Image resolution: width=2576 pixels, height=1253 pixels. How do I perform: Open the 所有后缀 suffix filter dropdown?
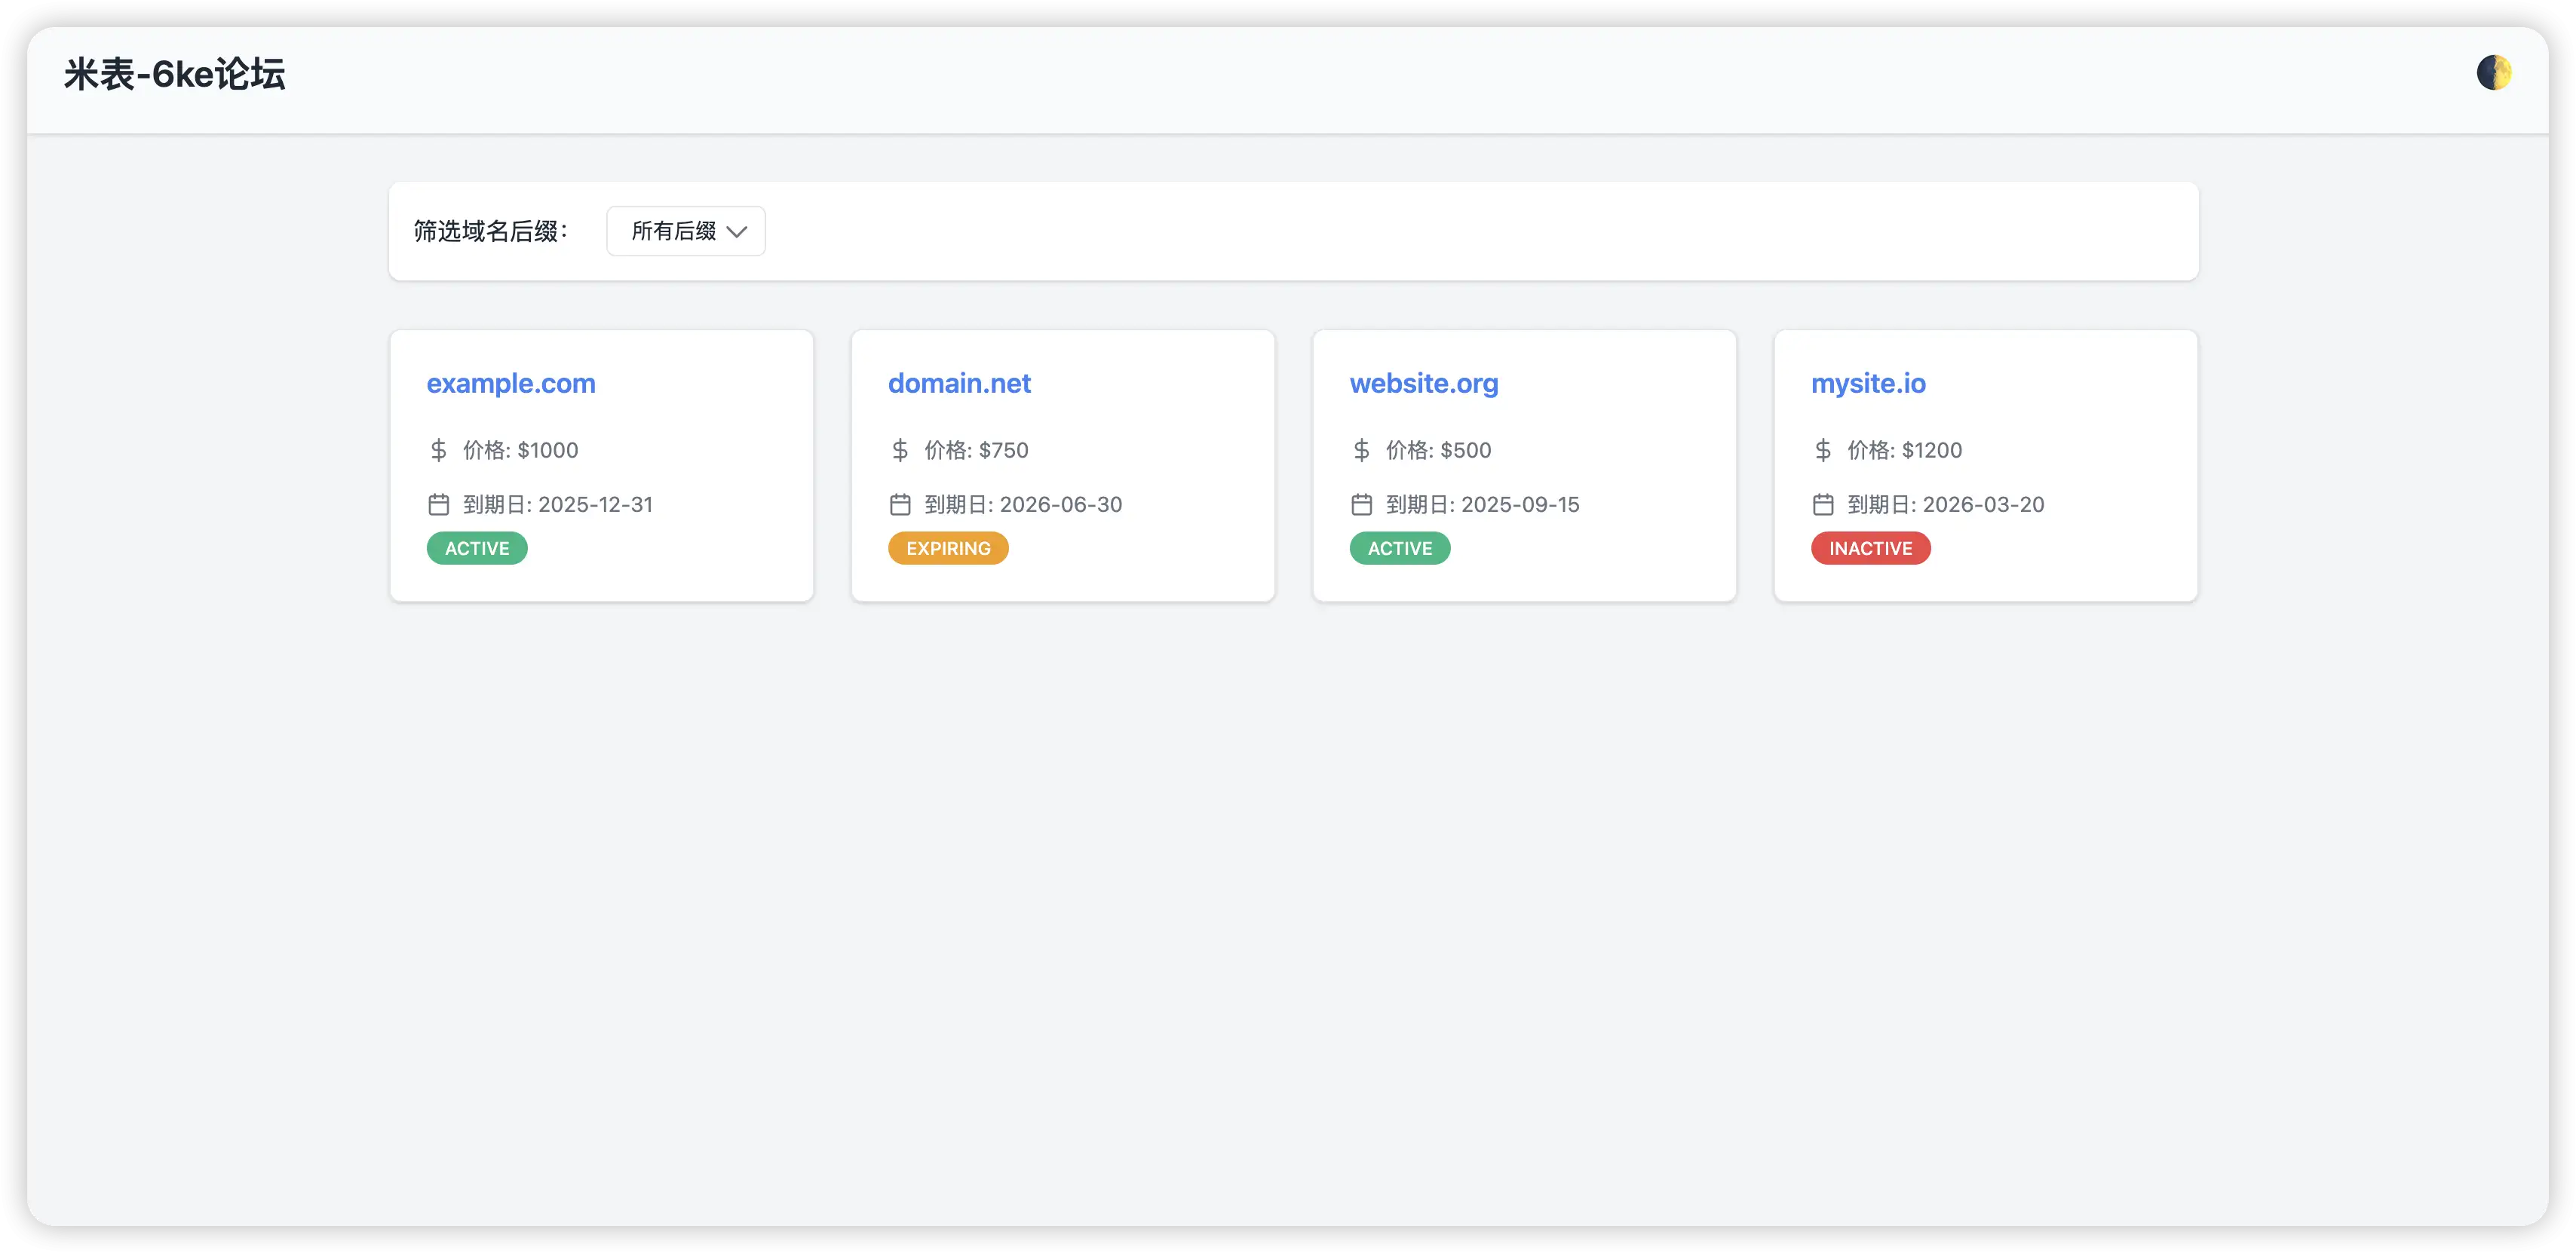tap(685, 231)
